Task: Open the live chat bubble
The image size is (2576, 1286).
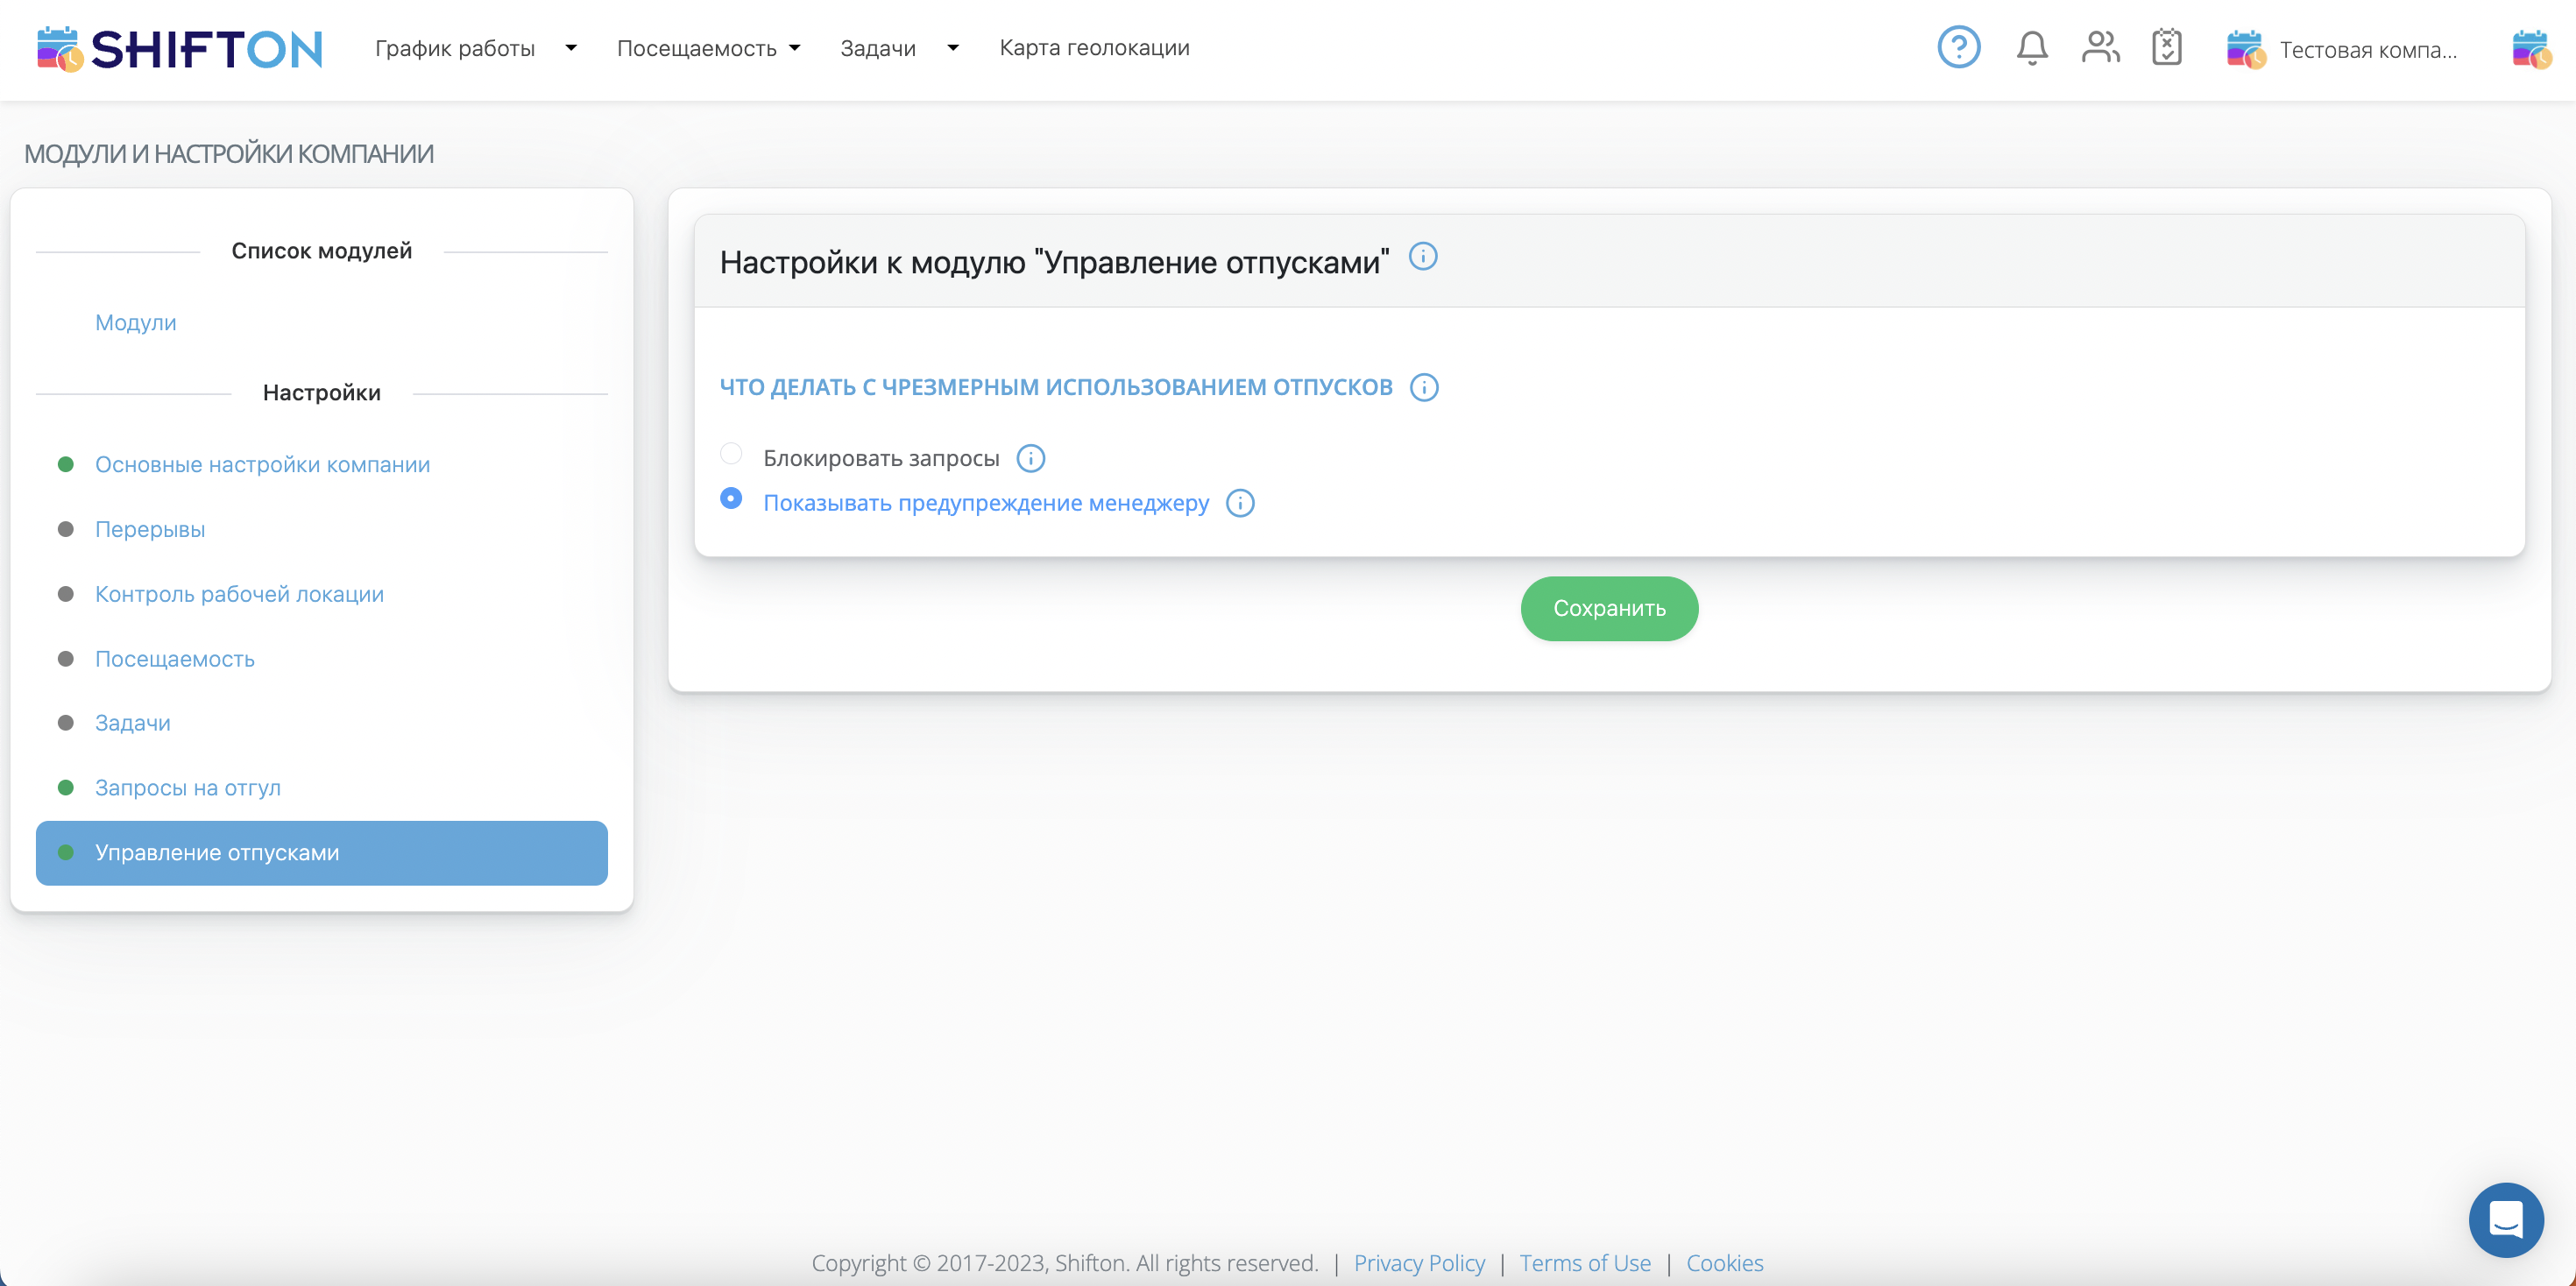Action: 2506,1220
